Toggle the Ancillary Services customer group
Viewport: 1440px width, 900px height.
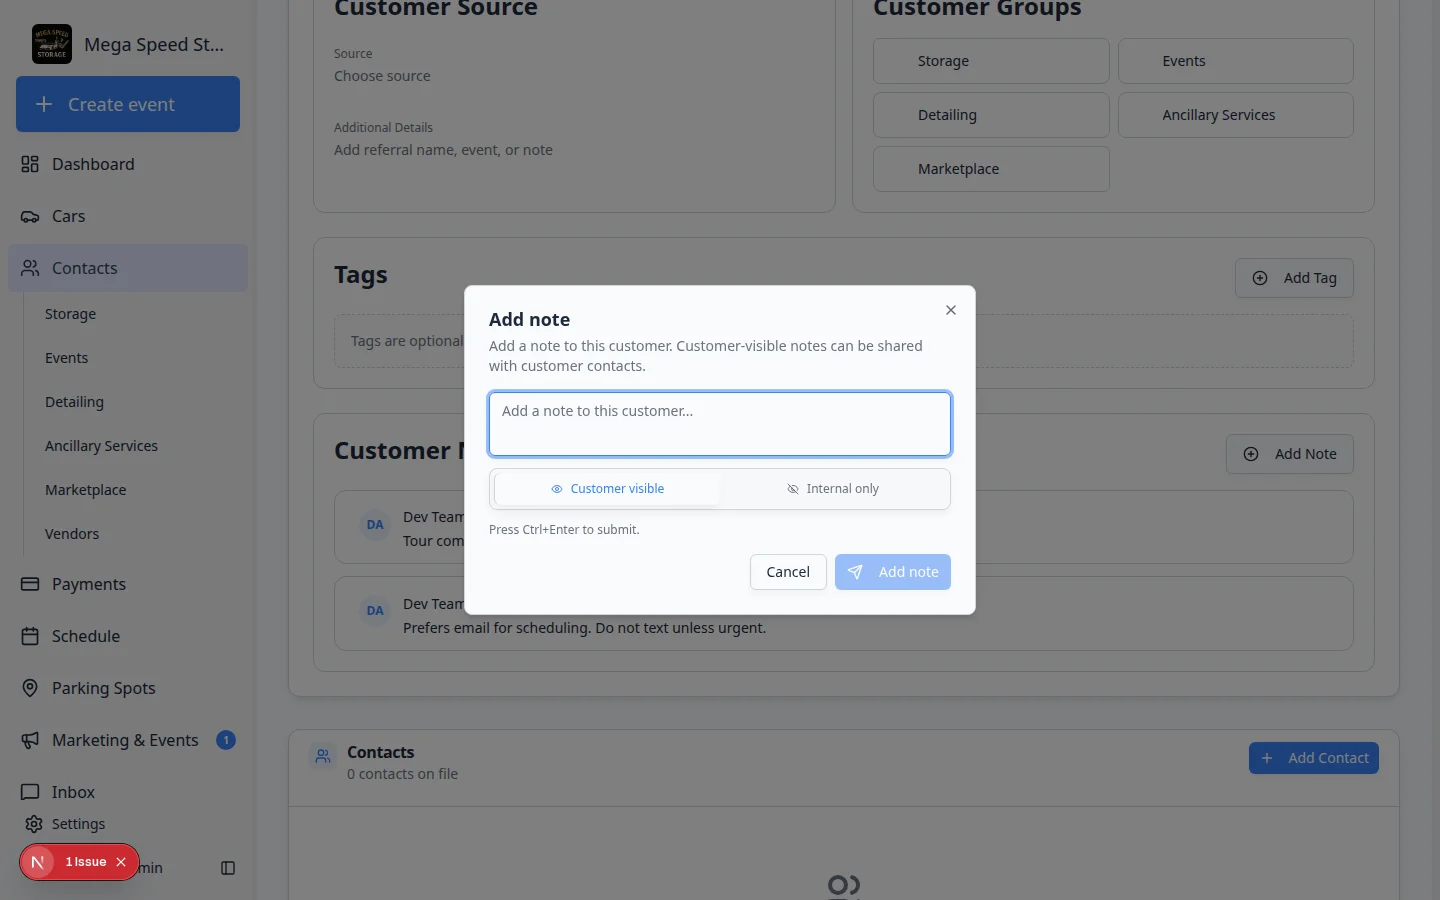[1236, 115]
